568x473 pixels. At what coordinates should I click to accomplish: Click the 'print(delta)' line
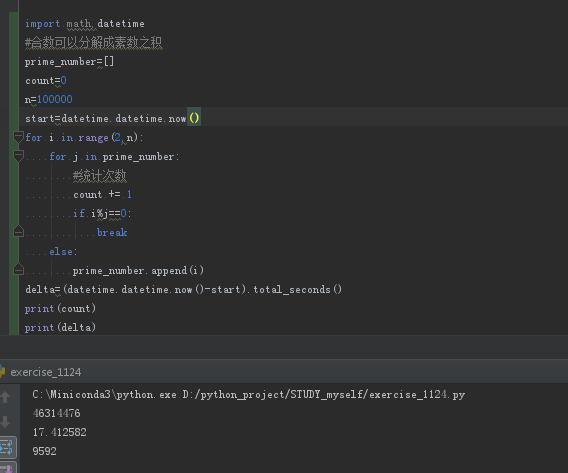(x=60, y=327)
